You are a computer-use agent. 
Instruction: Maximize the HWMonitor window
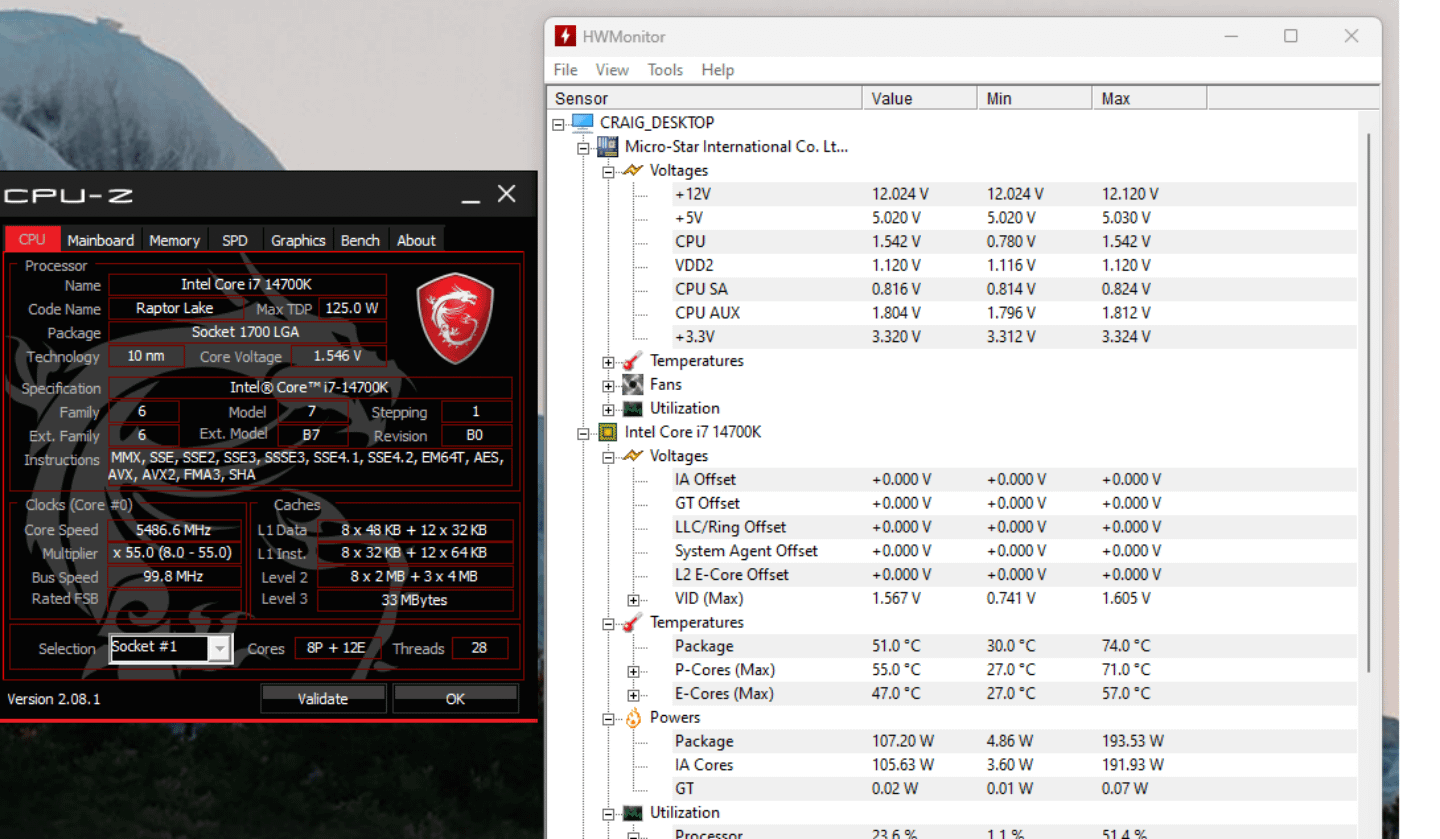coord(1291,36)
